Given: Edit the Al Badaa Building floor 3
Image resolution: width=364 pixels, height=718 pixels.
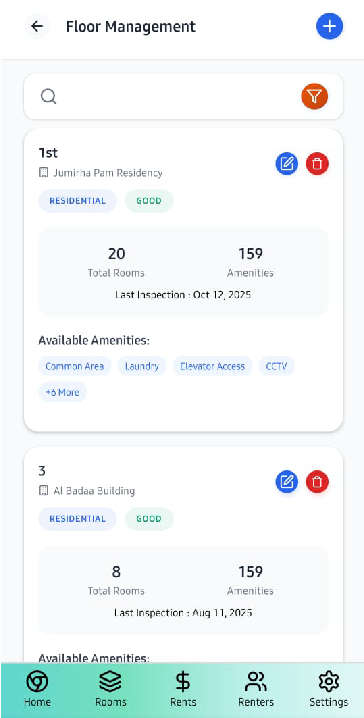Looking at the screenshot, I should tap(287, 482).
